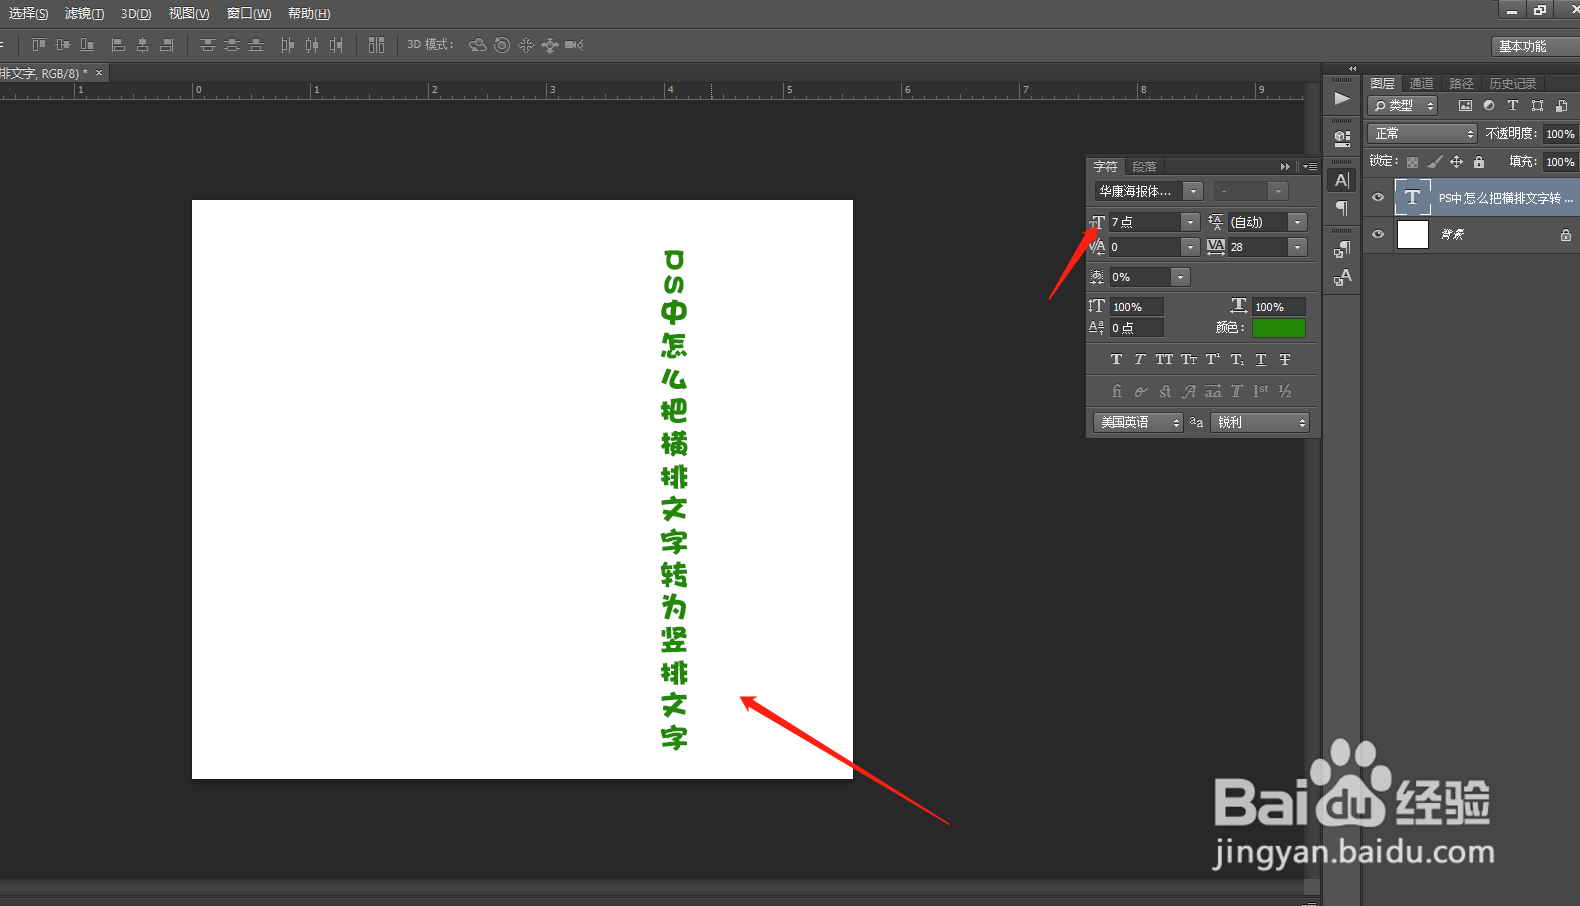Image resolution: width=1580 pixels, height=906 pixels.
Task: Toggle all caps text style
Action: 1164,359
